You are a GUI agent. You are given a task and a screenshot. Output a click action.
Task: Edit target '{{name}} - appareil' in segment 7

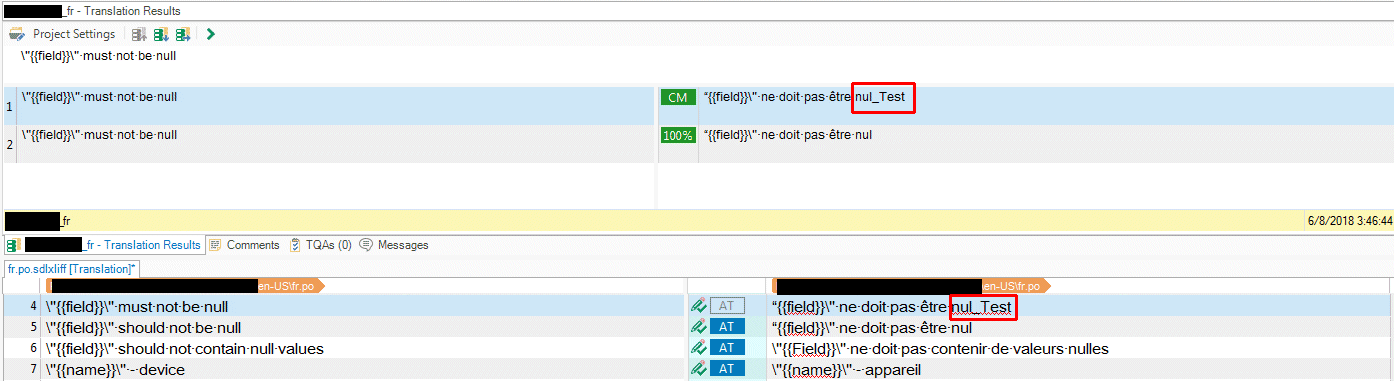pos(847,369)
